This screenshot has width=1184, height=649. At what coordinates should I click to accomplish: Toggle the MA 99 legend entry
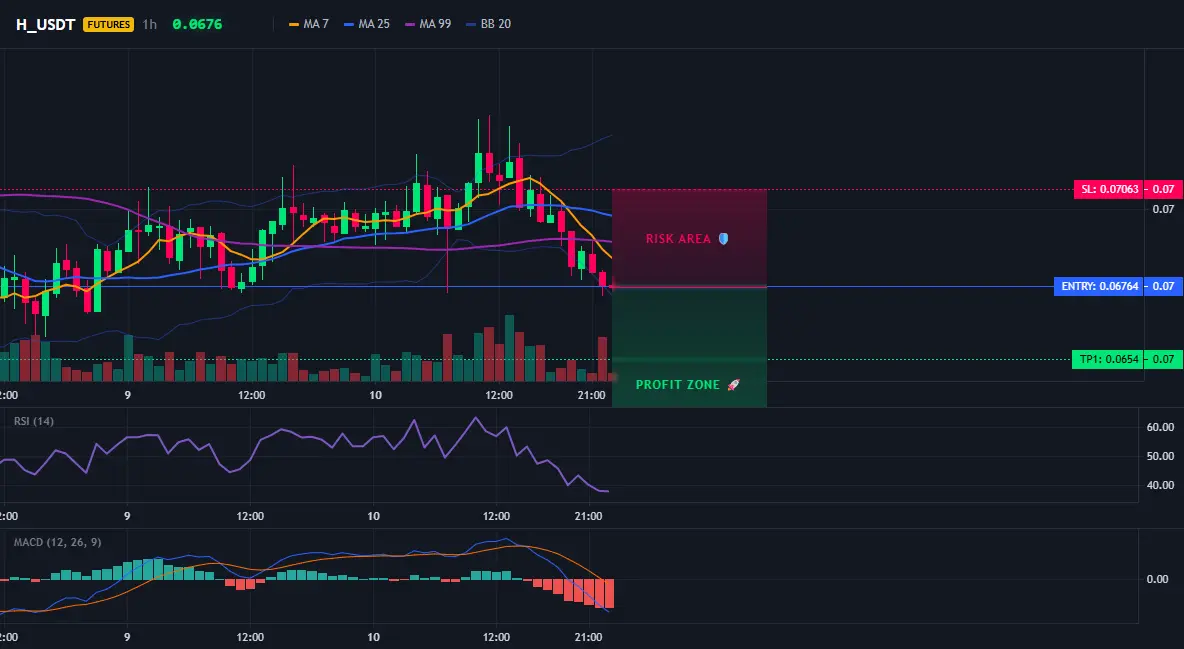(x=428, y=24)
